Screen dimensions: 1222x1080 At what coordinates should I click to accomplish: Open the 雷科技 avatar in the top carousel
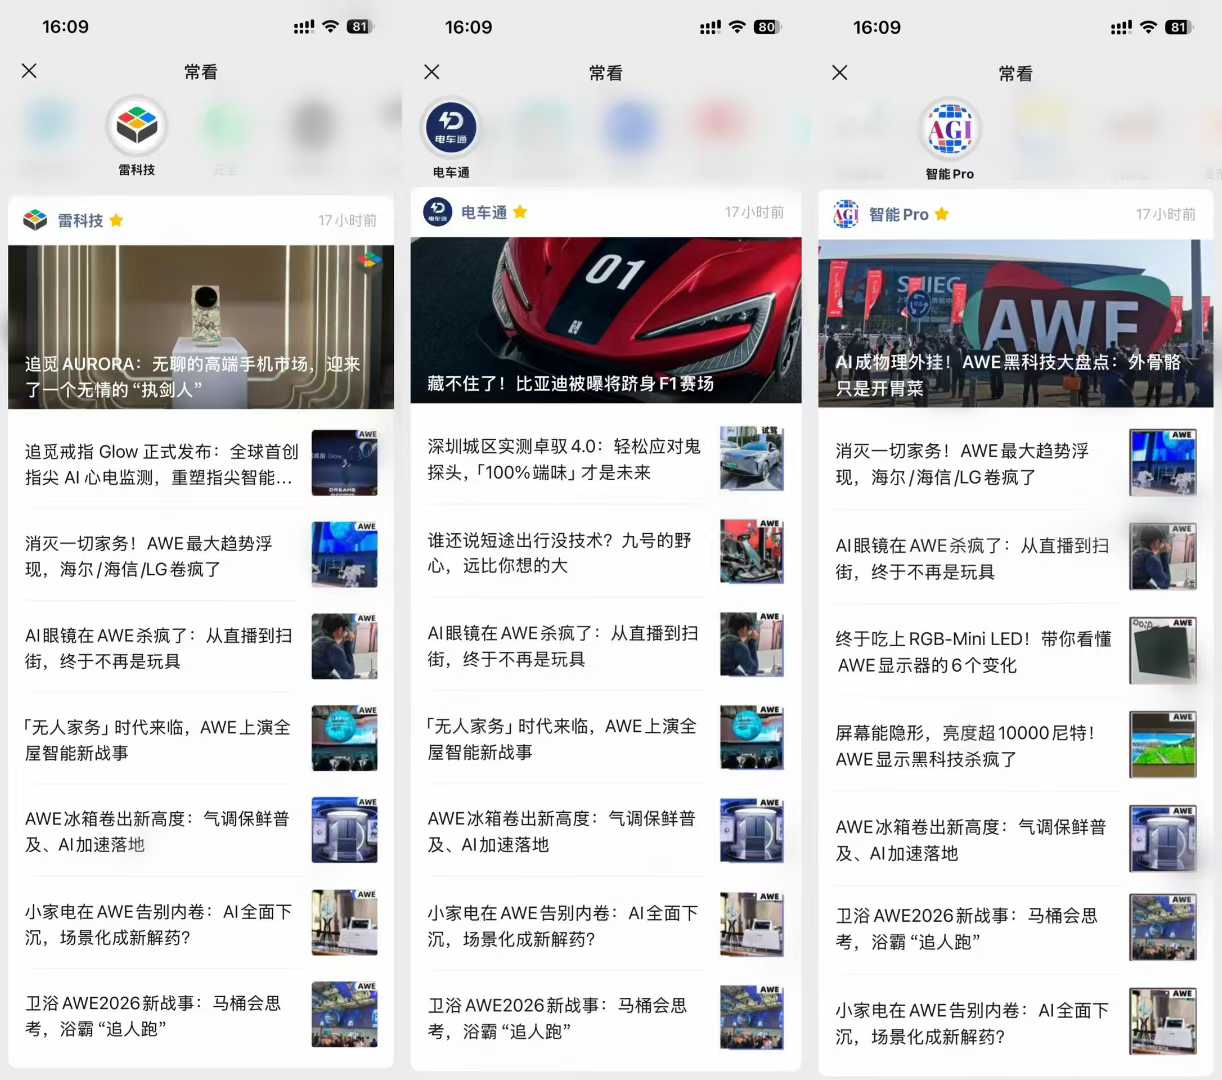[136, 123]
